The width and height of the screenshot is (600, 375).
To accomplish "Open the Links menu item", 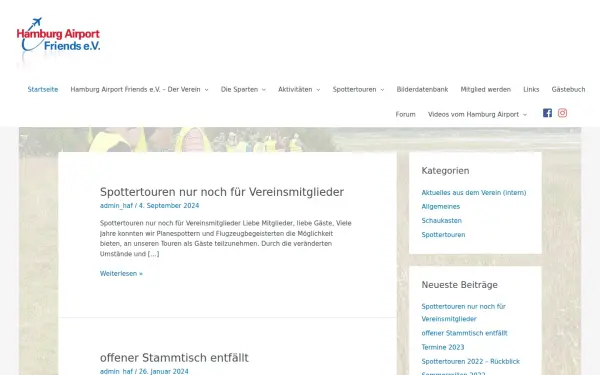I will click(531, 90).
